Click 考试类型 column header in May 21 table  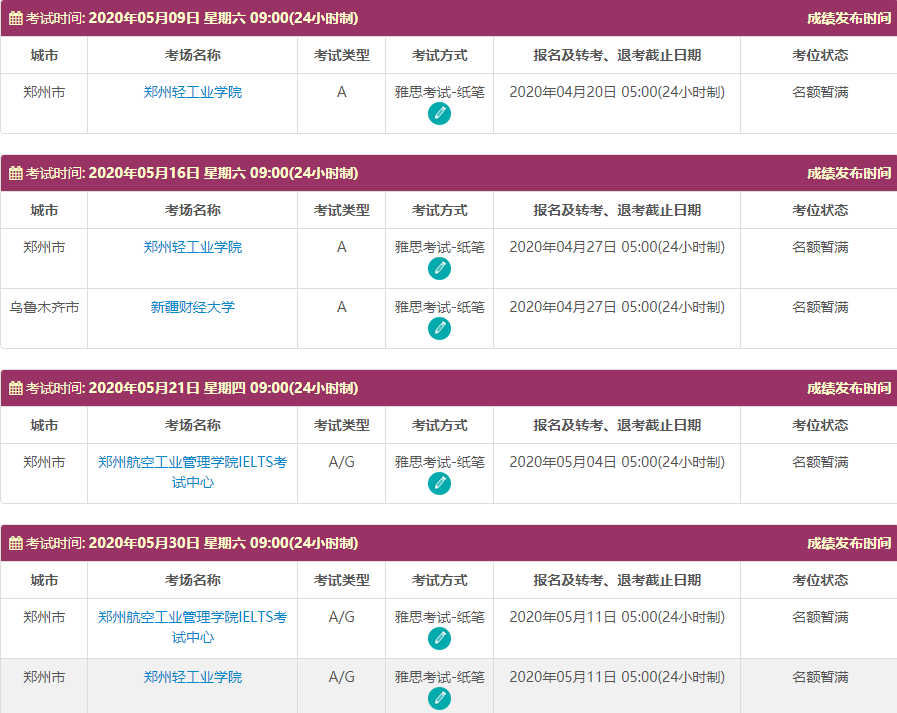342,426
